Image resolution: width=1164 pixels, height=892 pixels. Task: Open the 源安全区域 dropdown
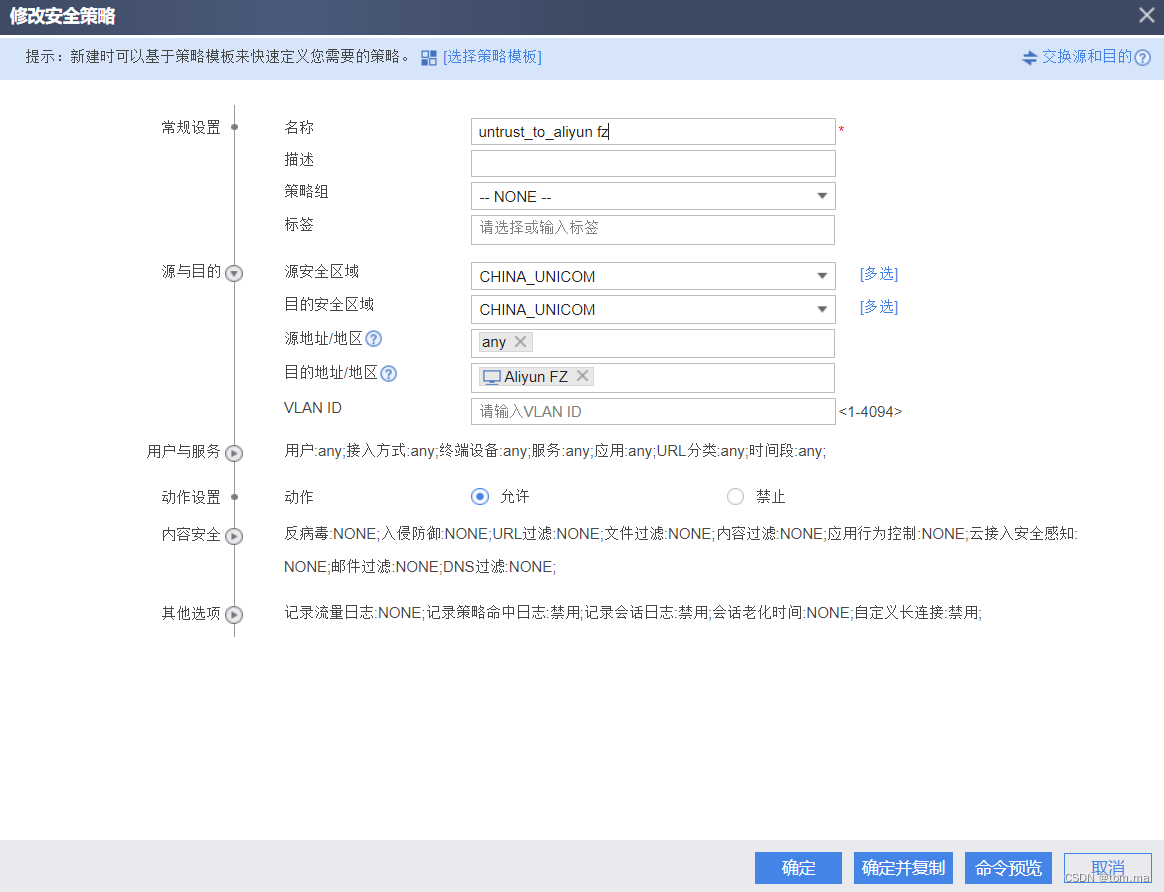coord(653,276)
